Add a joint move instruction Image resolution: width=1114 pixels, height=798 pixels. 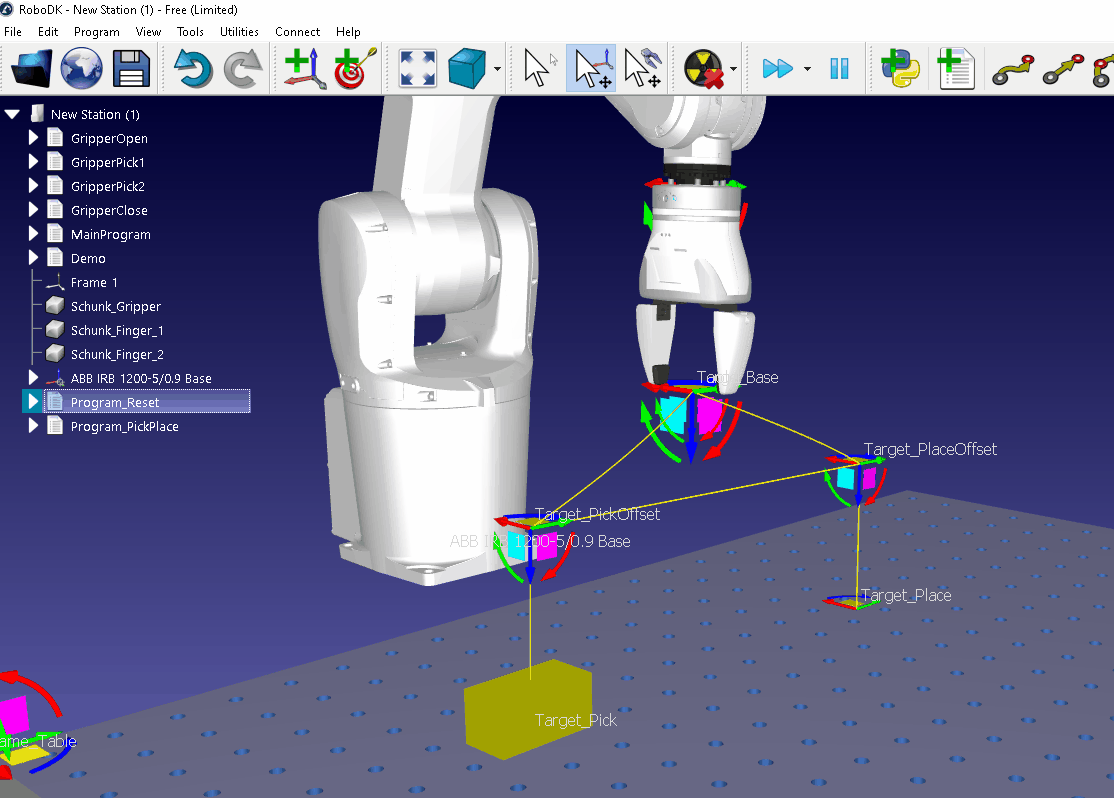coord(1012,70)
